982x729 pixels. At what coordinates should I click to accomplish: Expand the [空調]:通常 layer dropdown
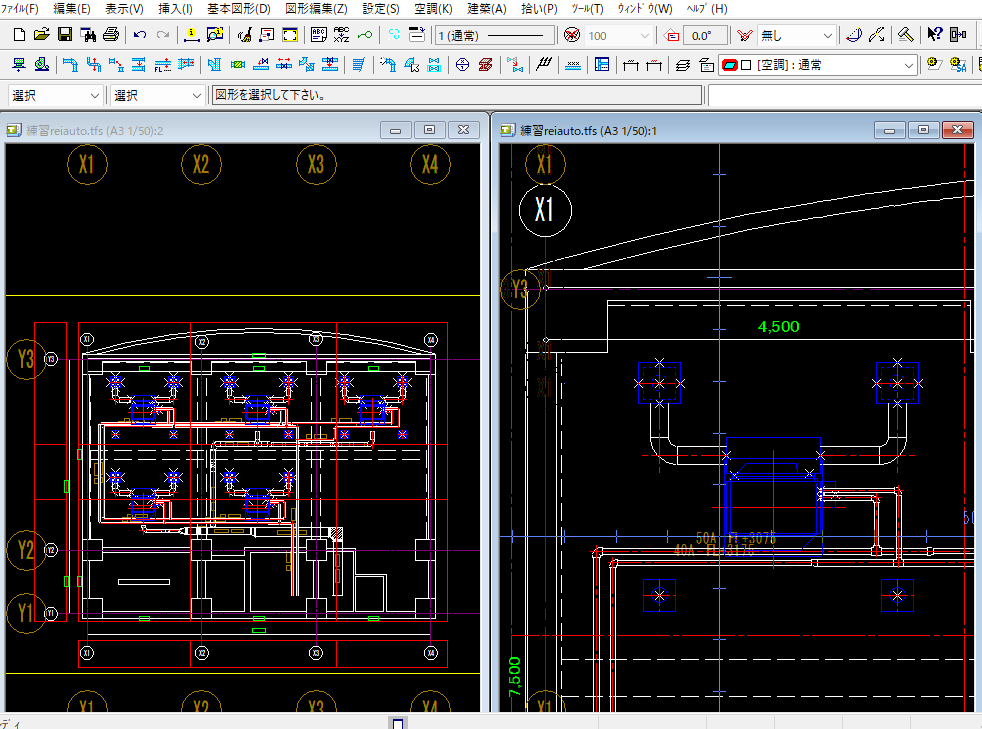[x=908, y=65]
